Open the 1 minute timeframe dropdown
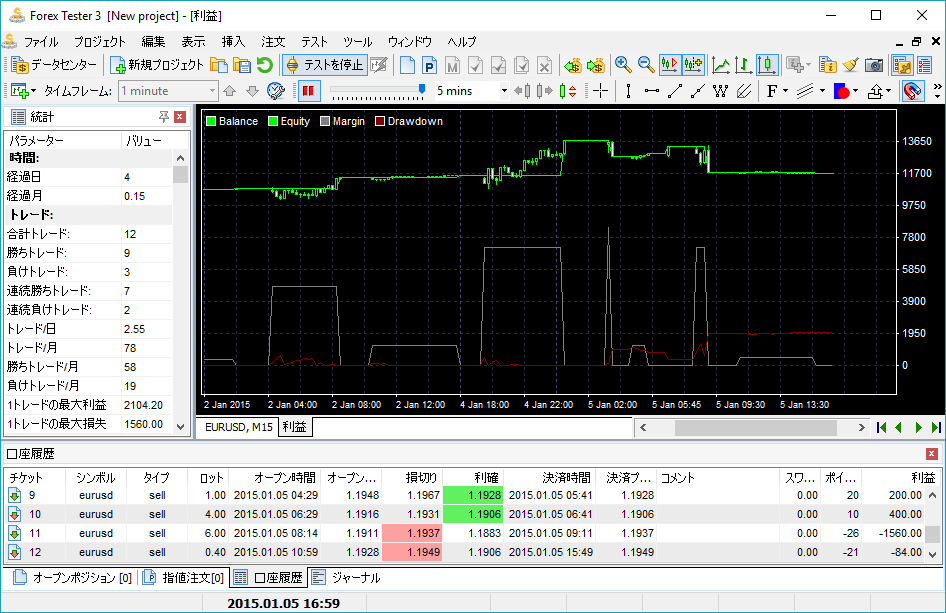Screen dimensions: 946x613 211,91
